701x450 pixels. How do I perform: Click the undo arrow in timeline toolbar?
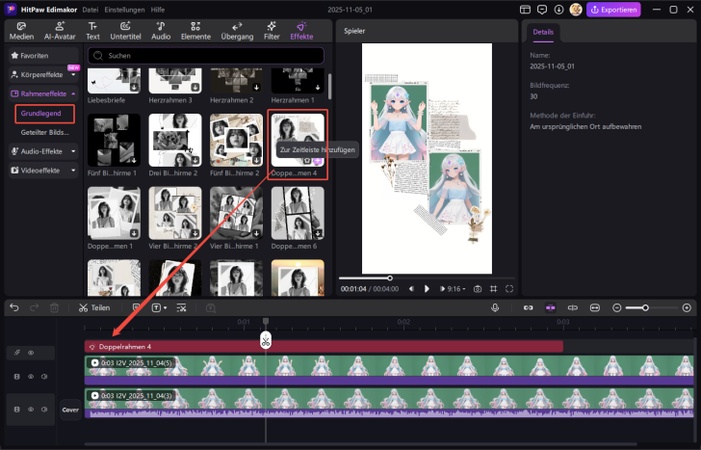tap(14, 308)
